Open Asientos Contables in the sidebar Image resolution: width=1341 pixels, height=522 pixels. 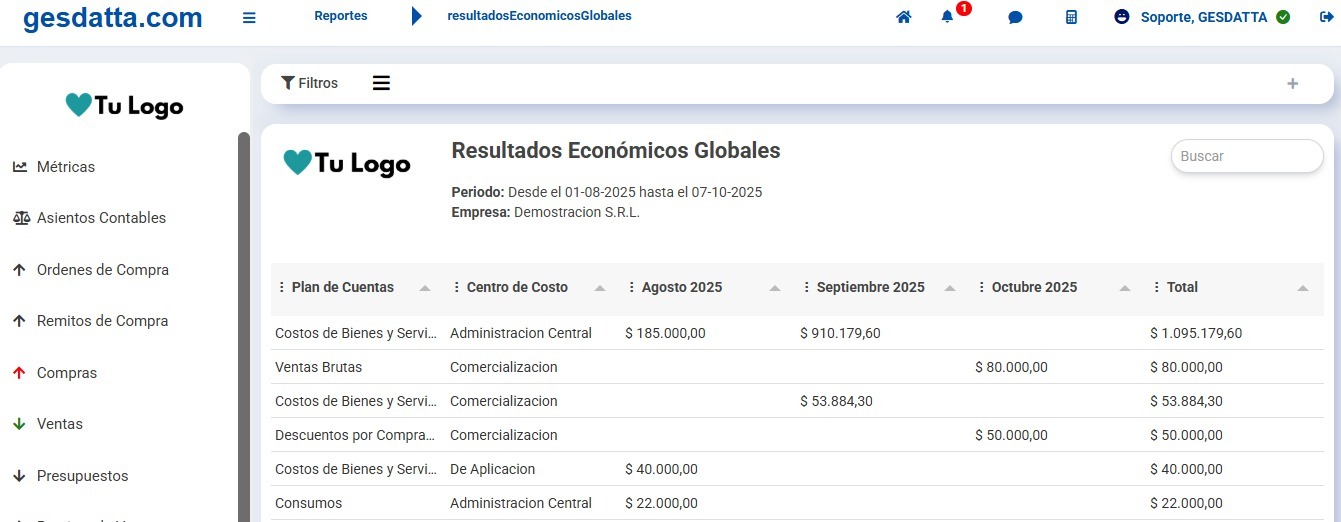(x=100, y=218)
